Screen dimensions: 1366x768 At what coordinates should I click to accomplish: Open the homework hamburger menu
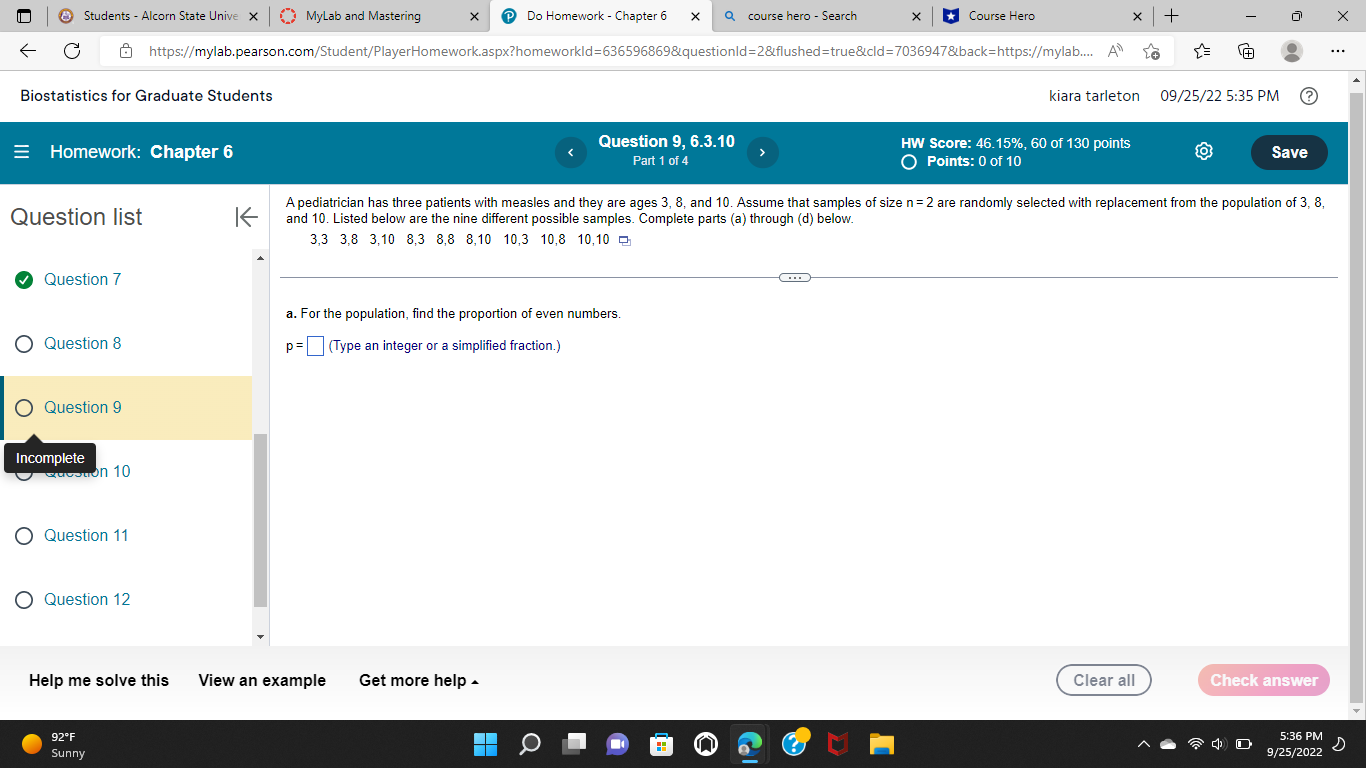coord(21,152)
